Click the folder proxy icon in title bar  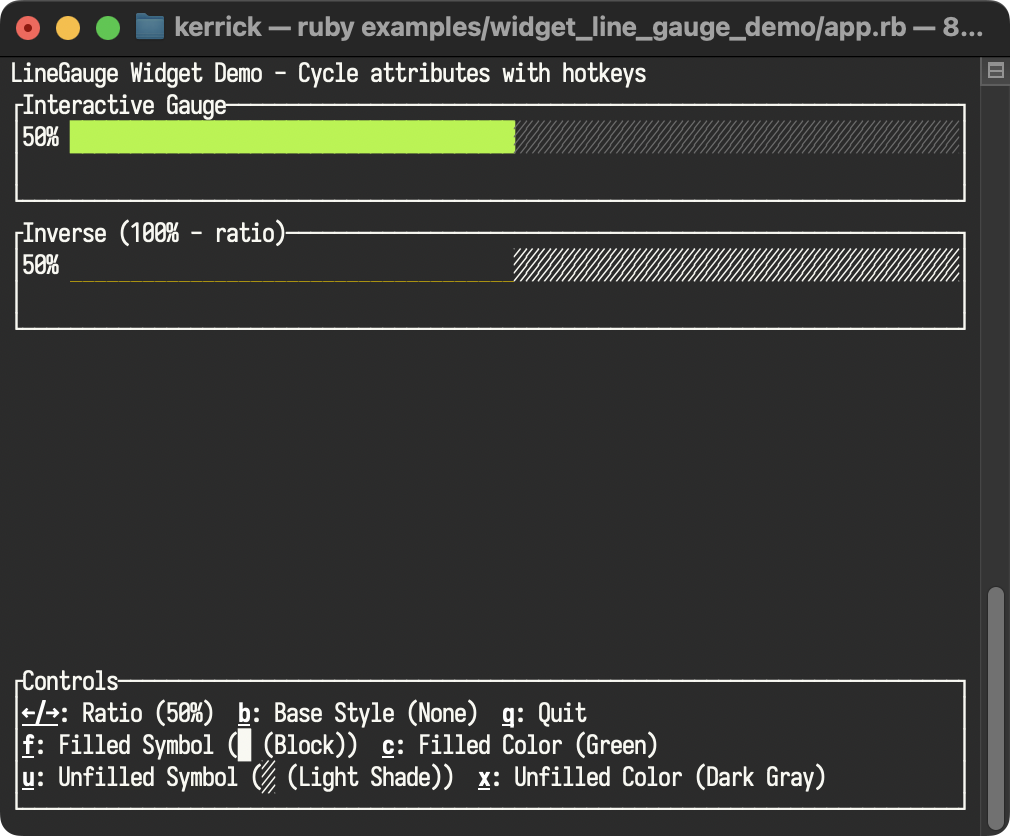150,27
